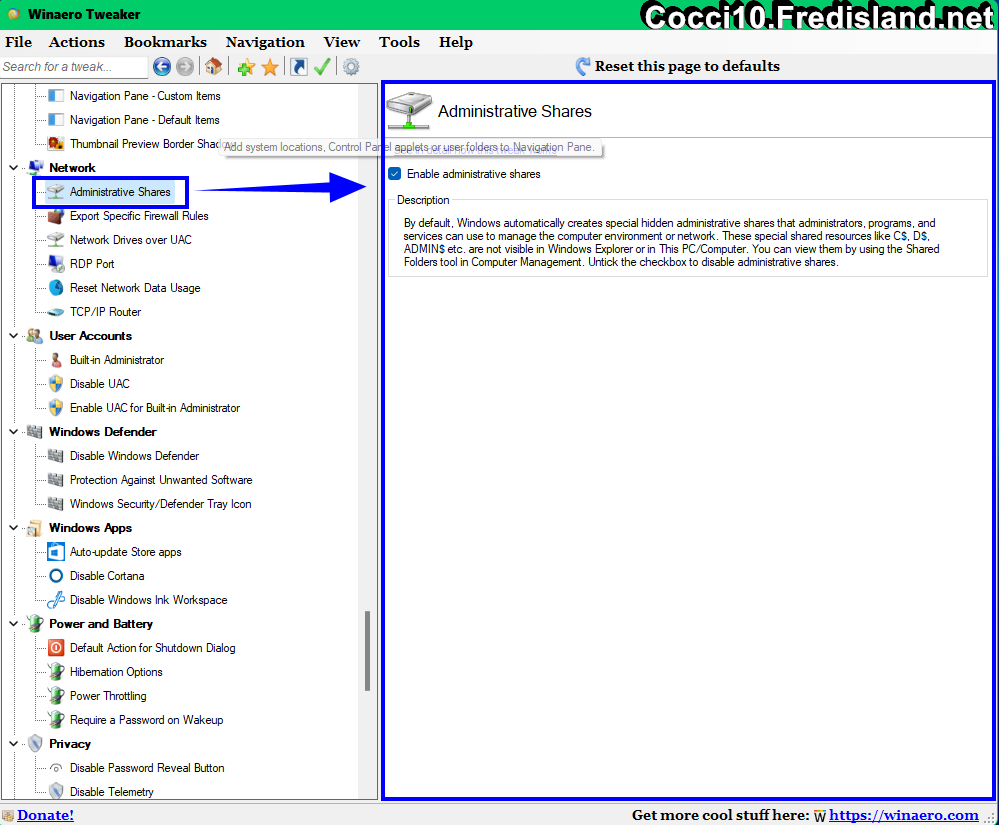This screenshot has height=825, width=999.
Task: Collapse the Windows Apps tree section
Action: click(x=13, y=527)
